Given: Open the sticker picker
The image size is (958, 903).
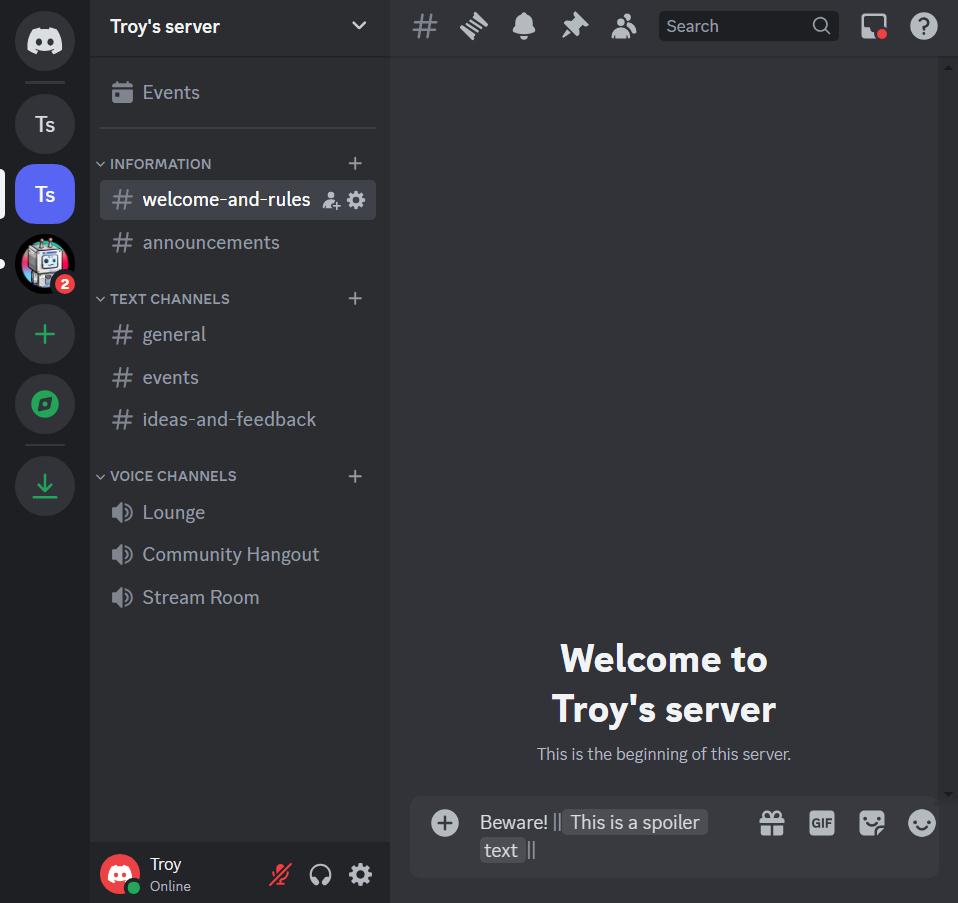Looking at the screenshot, I should [x=871, y=822].
